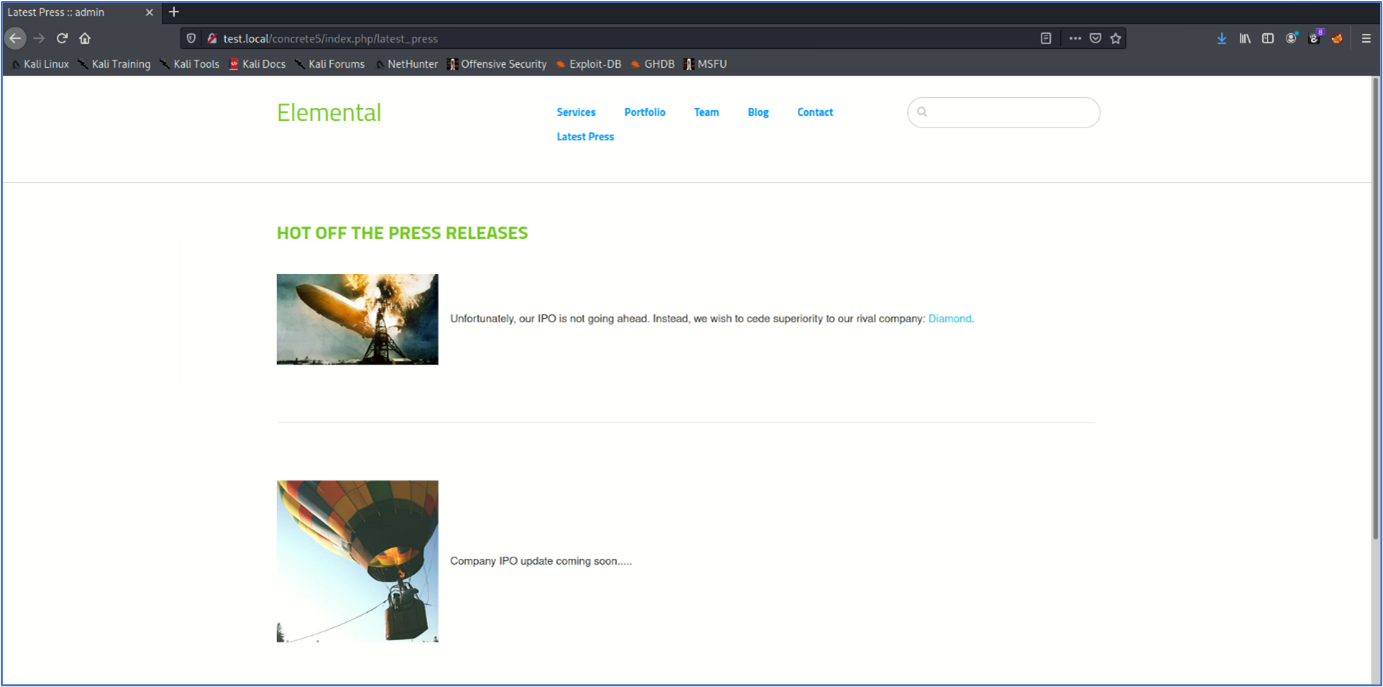This screenshot has width=1383, height=687.
Task: Reload the current page
Action: click(x=62, y=38)
